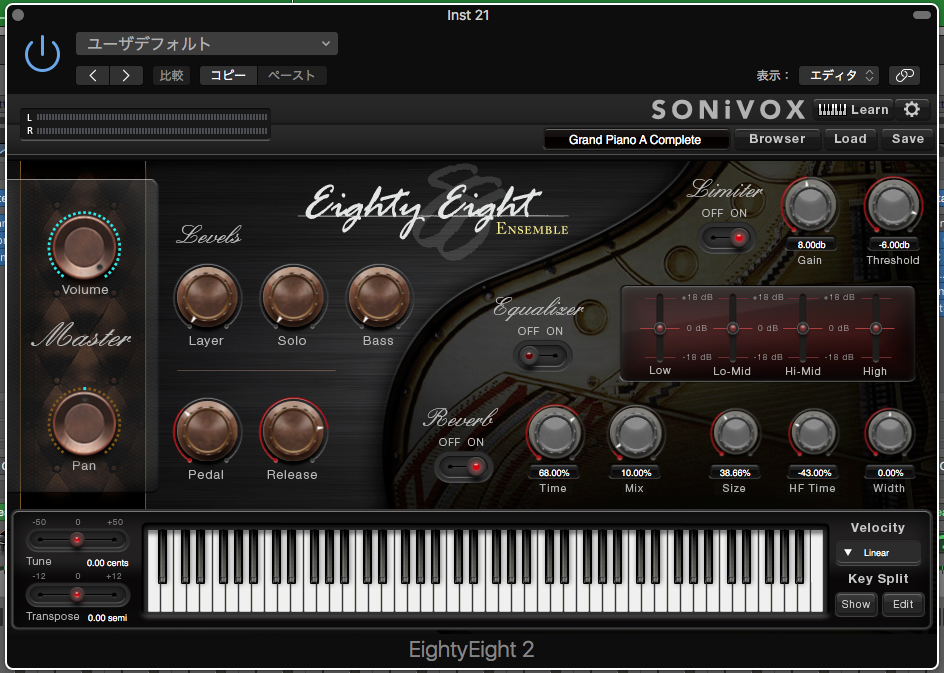Screen dimensions: 944x673
Task: Open the preset Browser
Action: pos(777,139)
